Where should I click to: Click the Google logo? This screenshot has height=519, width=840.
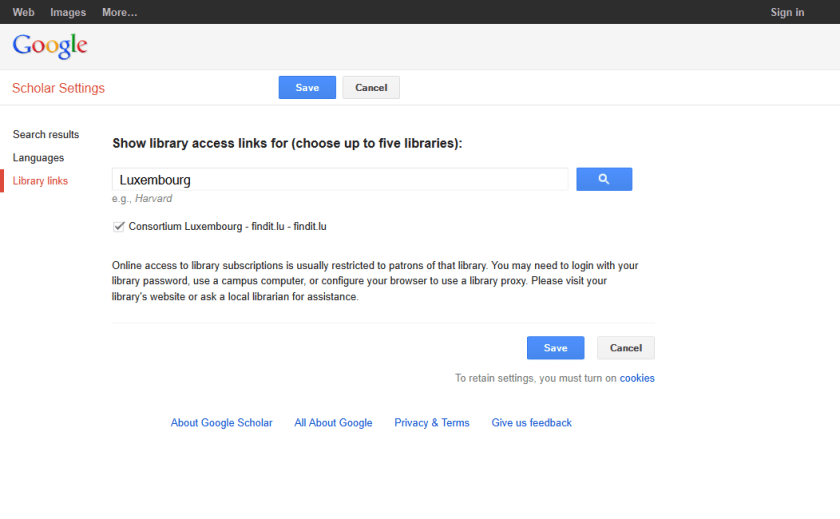click(50, 46)
